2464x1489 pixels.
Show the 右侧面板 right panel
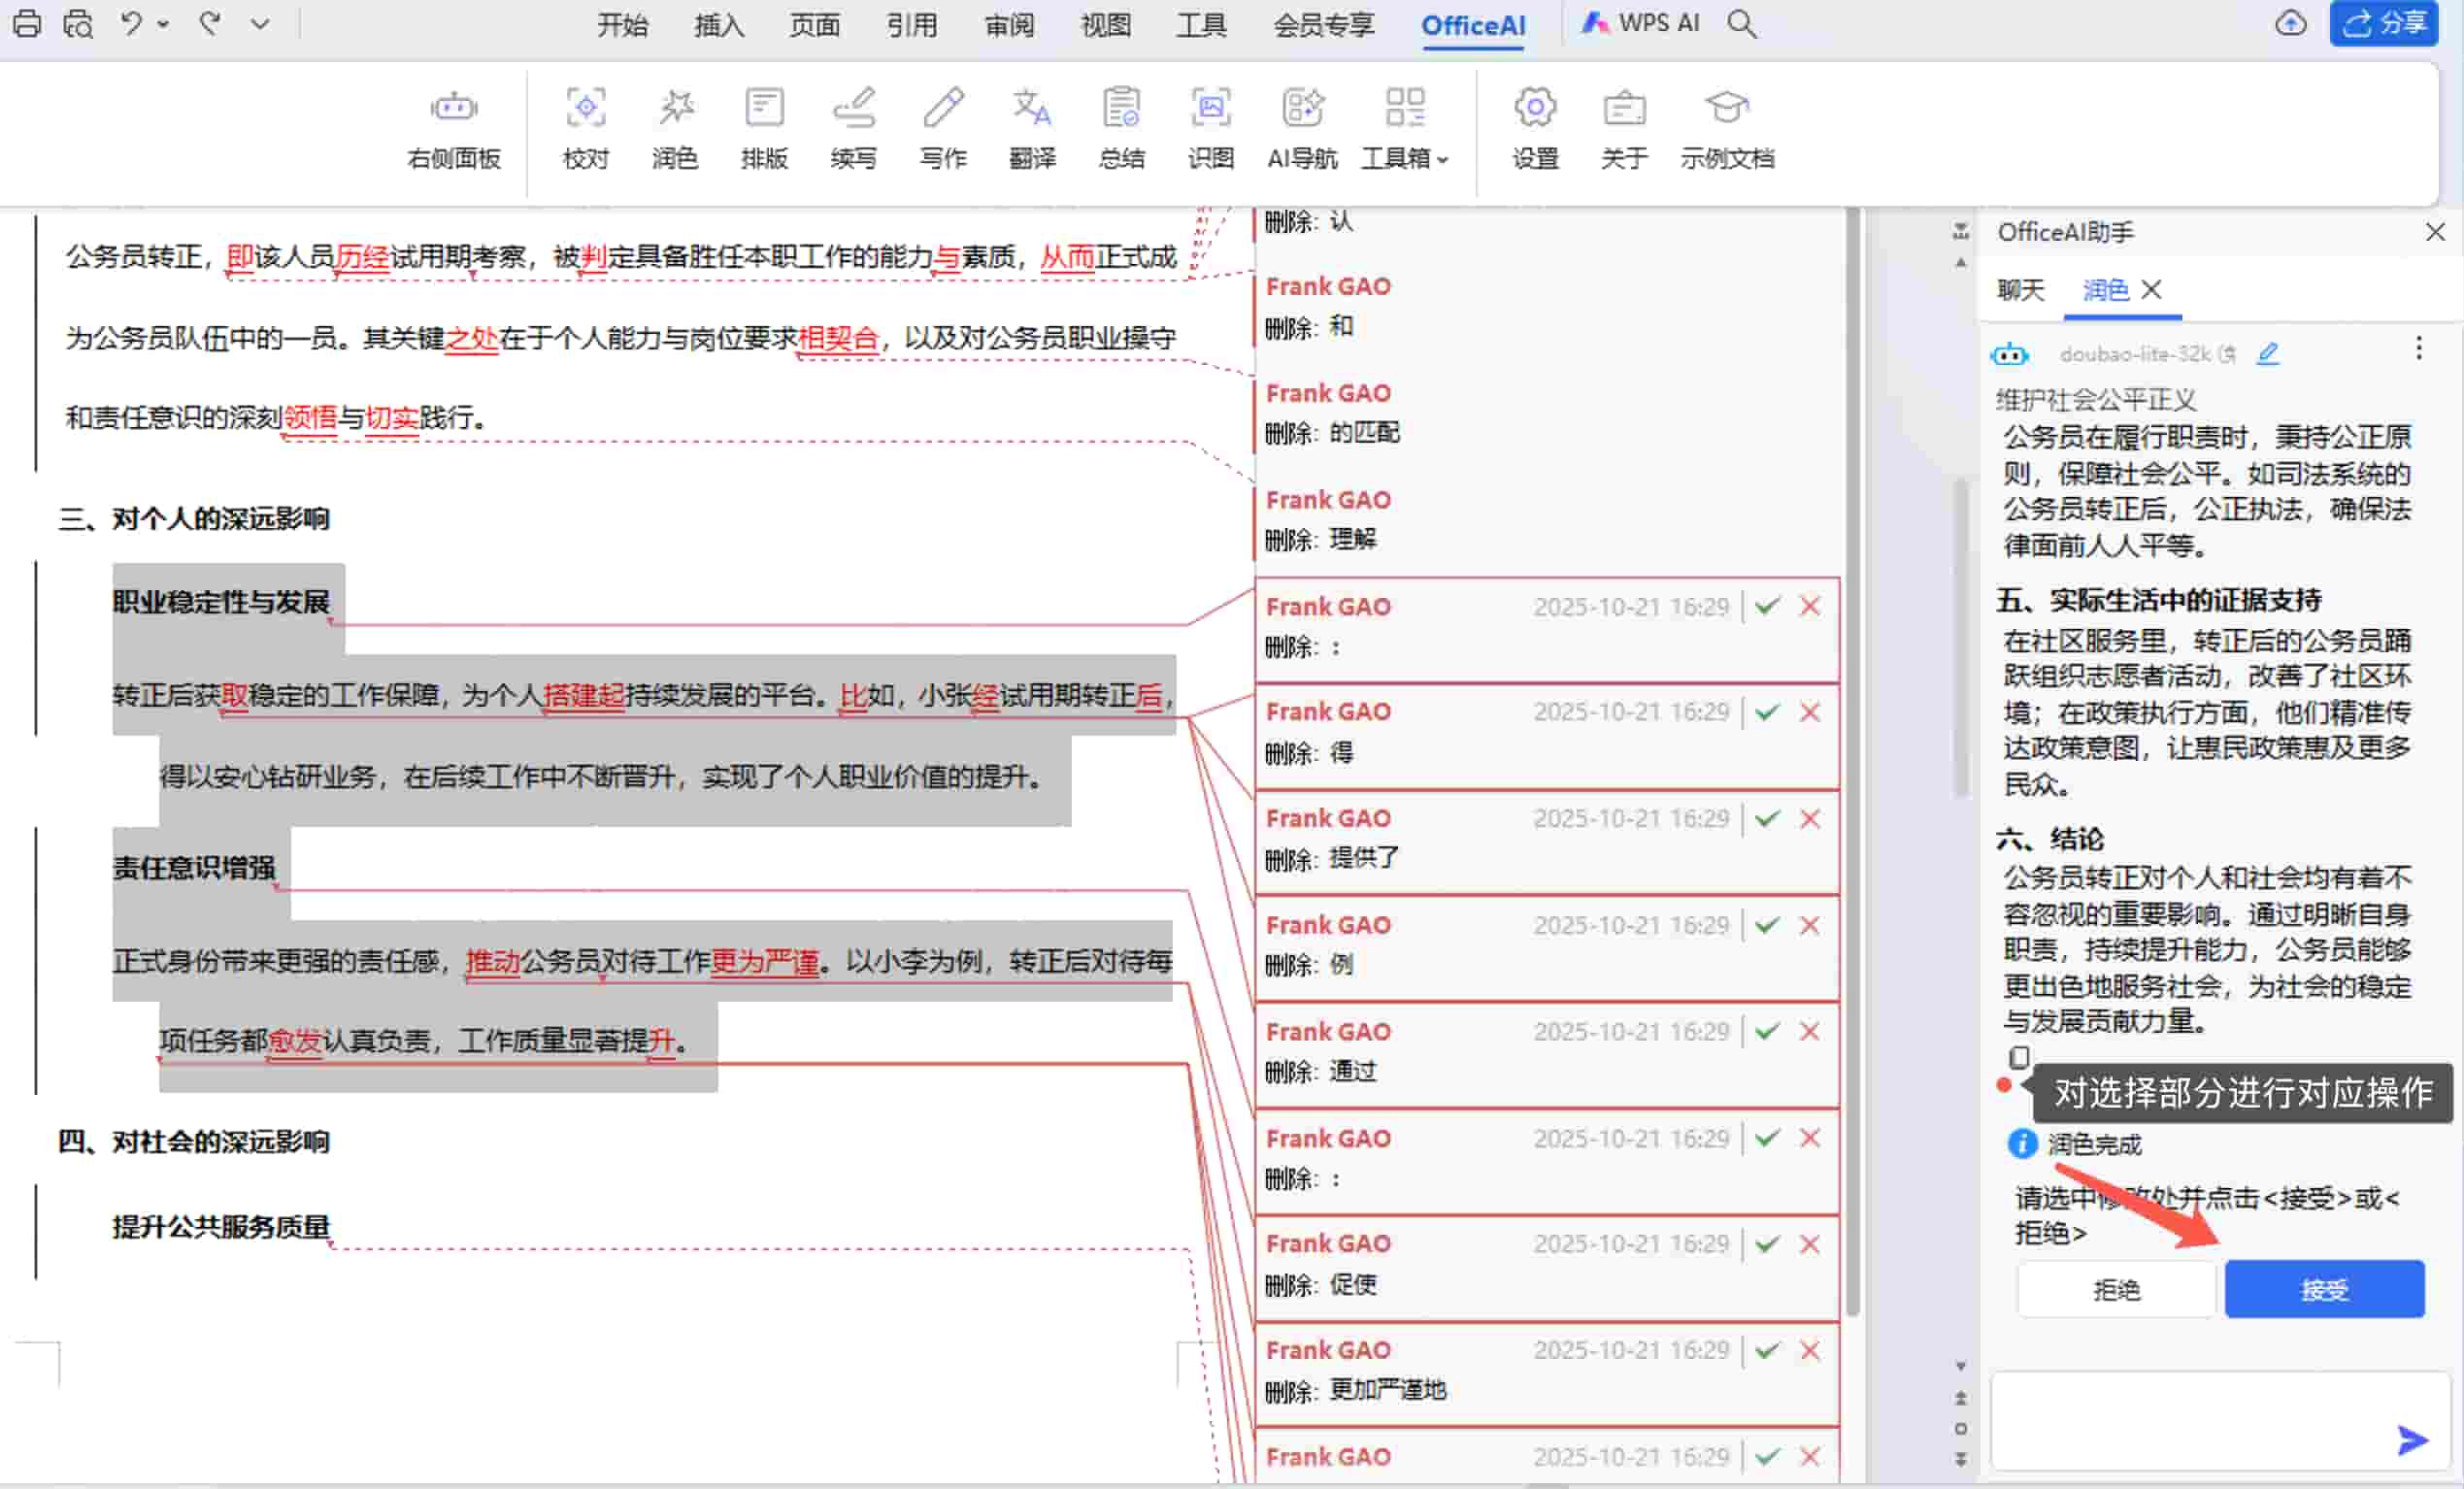(453, 128)
